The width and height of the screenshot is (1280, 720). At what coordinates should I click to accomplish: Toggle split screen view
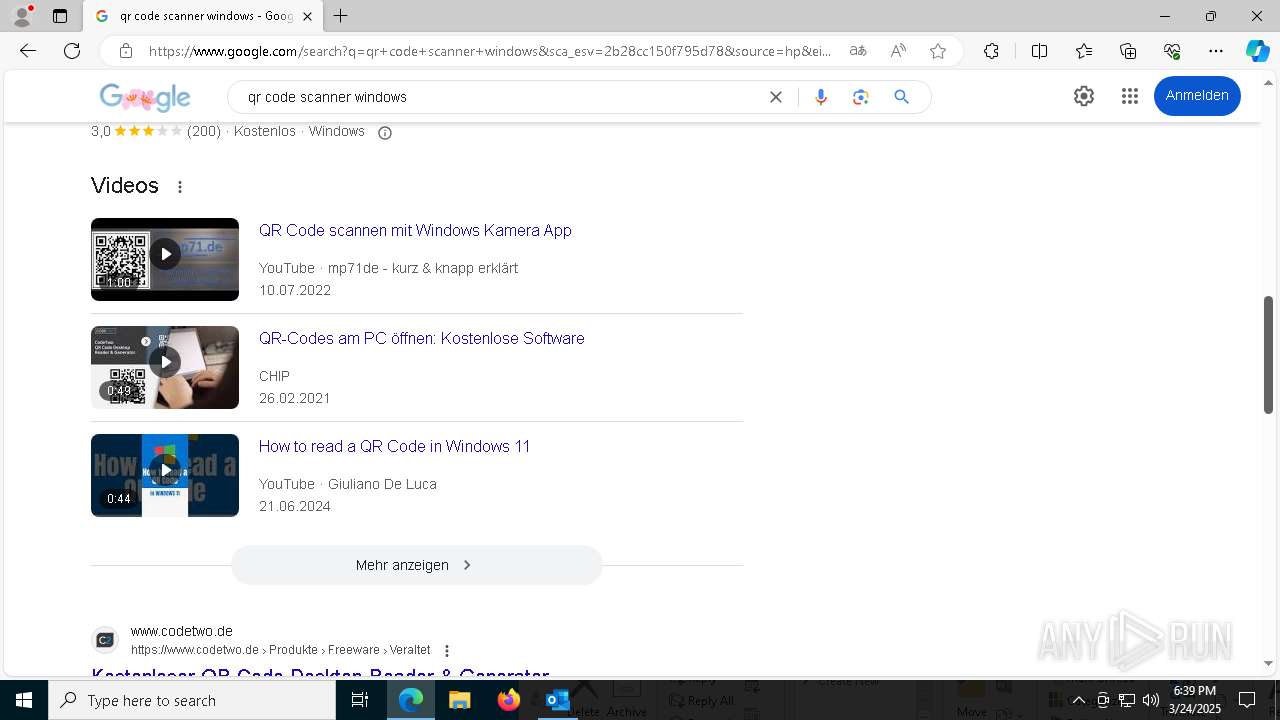(1039, 51)
